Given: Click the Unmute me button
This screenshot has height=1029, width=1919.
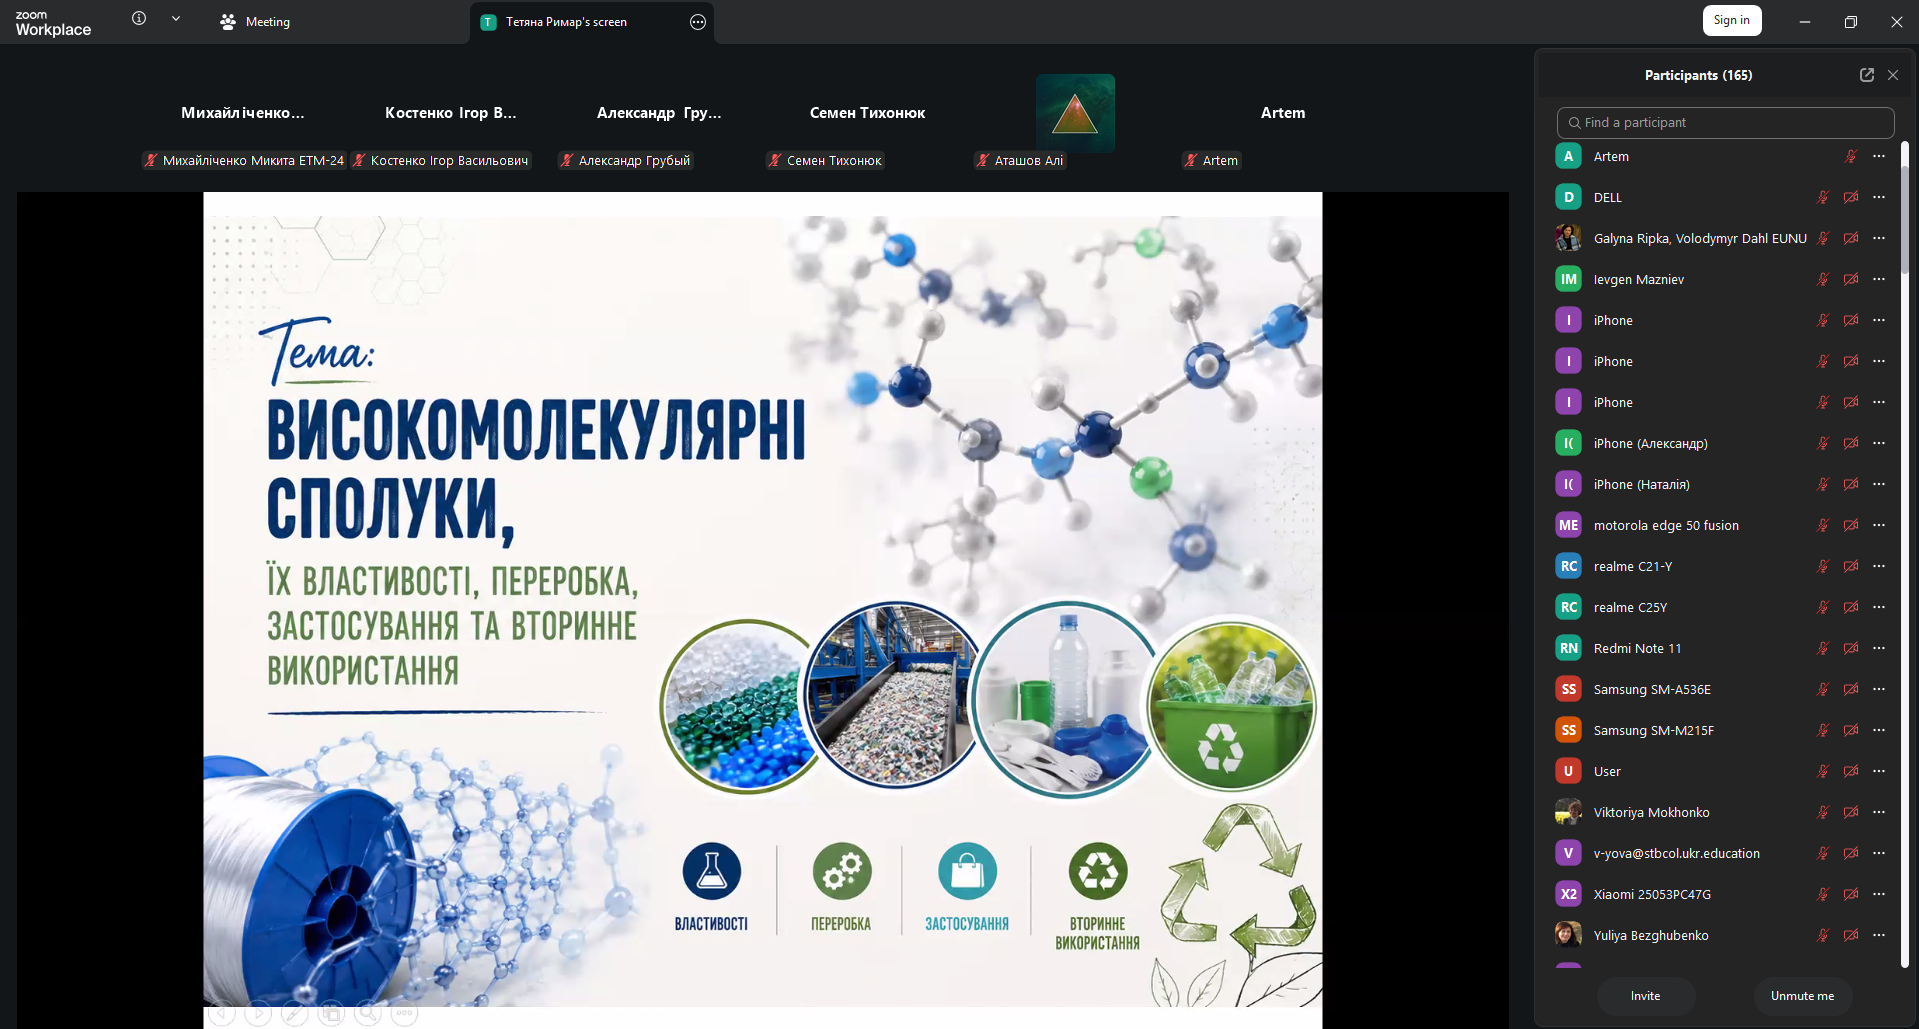Looking at the screenshot, I should [1802, 996].
